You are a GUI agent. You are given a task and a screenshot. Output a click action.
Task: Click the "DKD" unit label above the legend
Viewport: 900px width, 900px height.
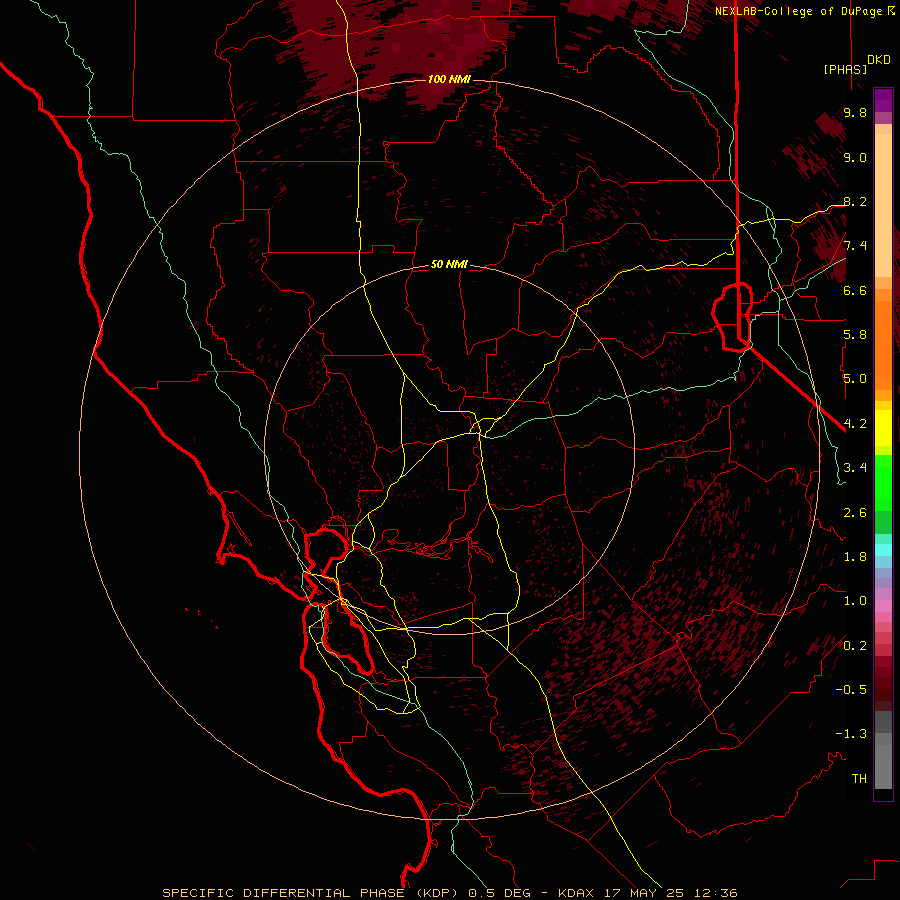pyautogui.click(x=879, y=60)
